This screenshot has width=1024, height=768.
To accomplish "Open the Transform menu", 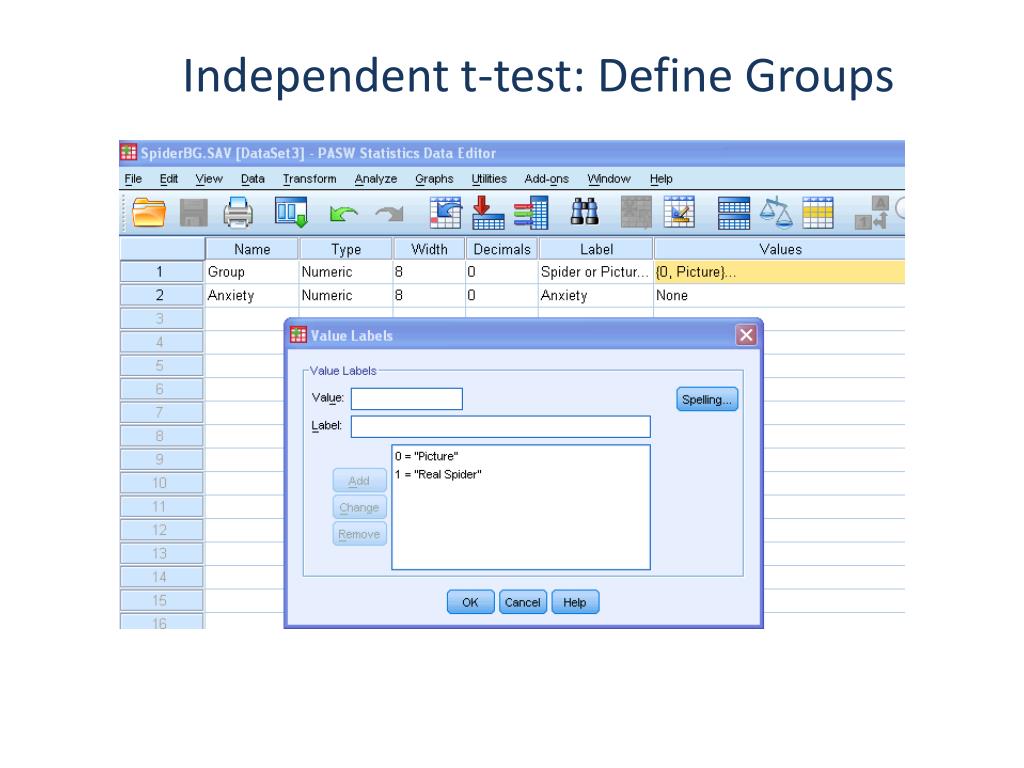I will (310, 179).
